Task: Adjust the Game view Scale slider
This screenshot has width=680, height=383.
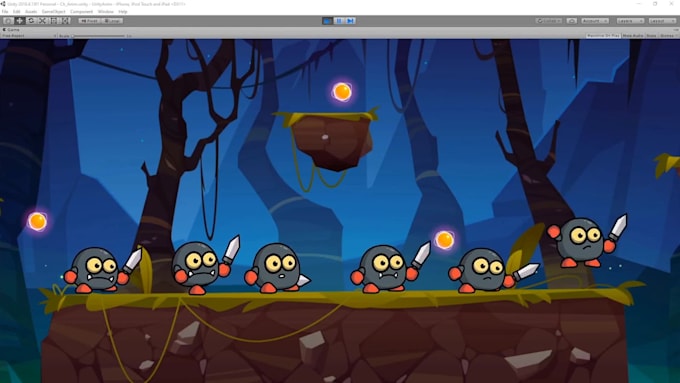Action: pos(99,36)
